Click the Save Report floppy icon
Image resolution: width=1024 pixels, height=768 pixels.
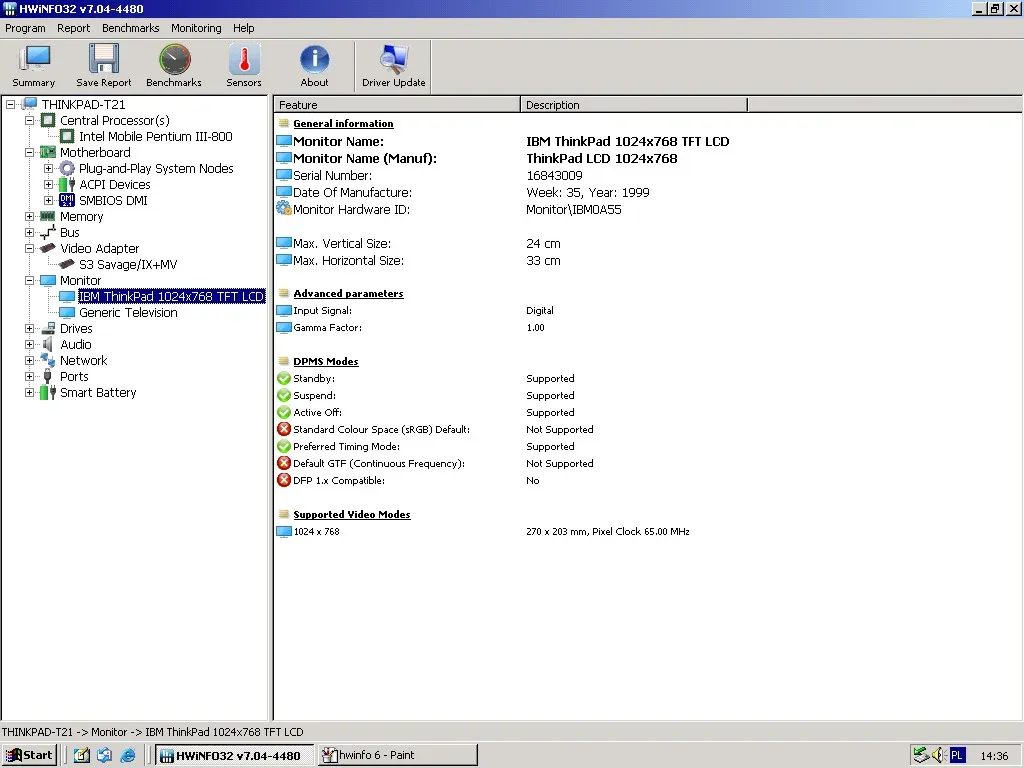(104, 59)
